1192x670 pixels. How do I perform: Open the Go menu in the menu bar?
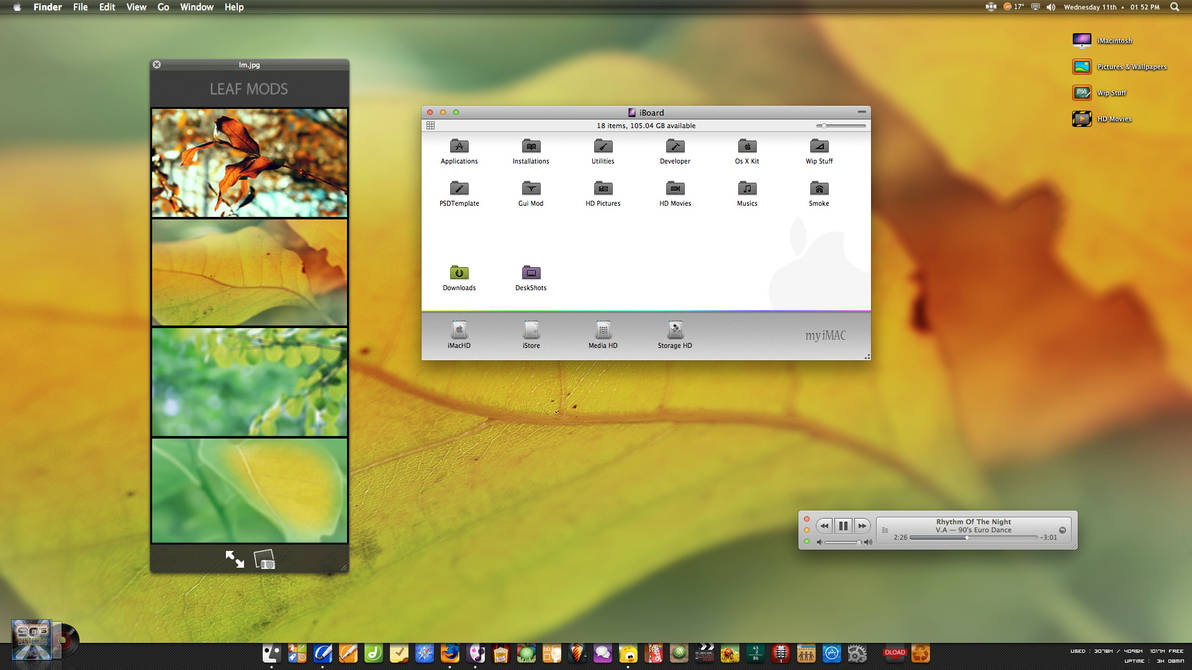163,7
